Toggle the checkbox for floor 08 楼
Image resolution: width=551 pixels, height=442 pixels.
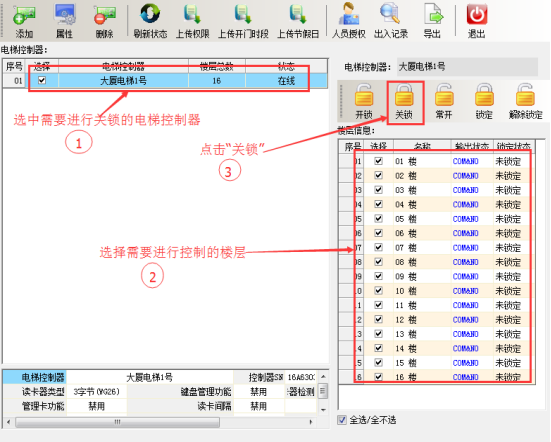pyautogui.click(x=378, y=262)
